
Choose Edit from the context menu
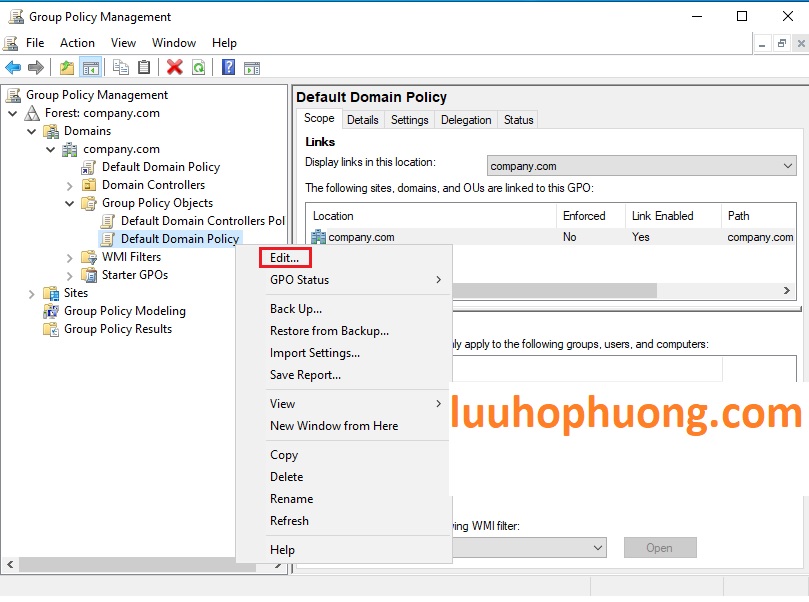point(283,257)
